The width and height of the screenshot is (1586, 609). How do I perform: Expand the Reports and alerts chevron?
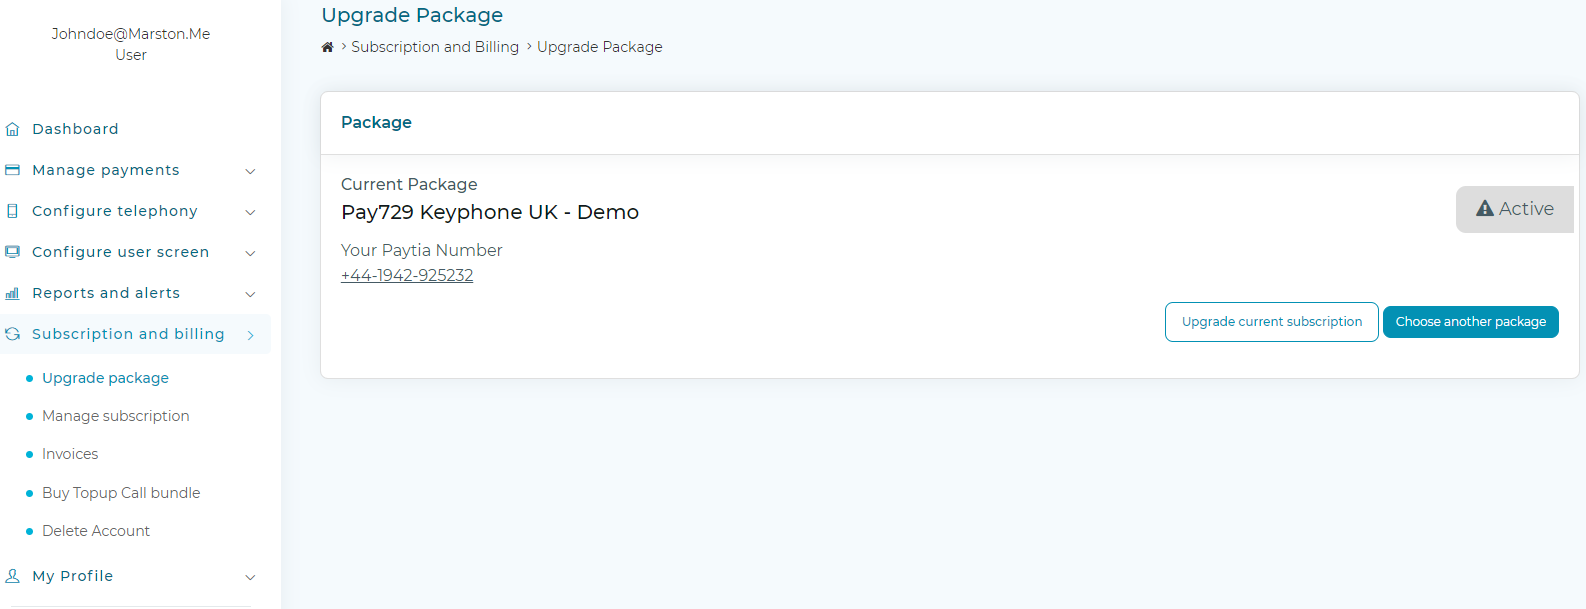[250, 294]
